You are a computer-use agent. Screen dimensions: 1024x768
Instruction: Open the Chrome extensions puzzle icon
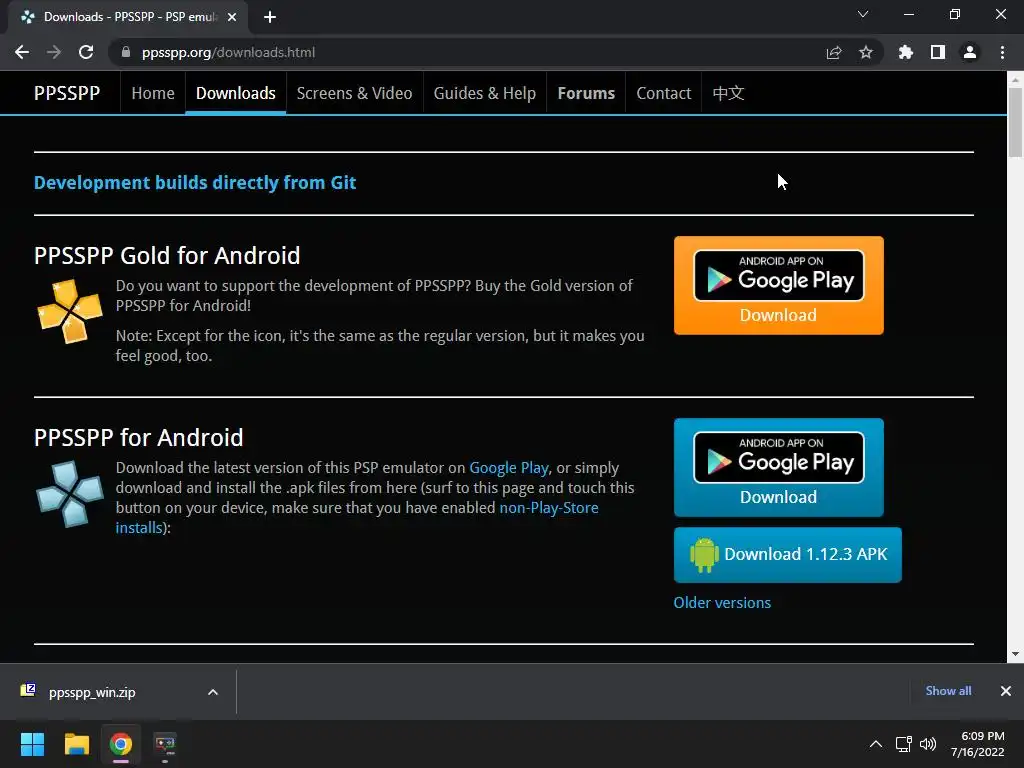[x=906, y=52]
